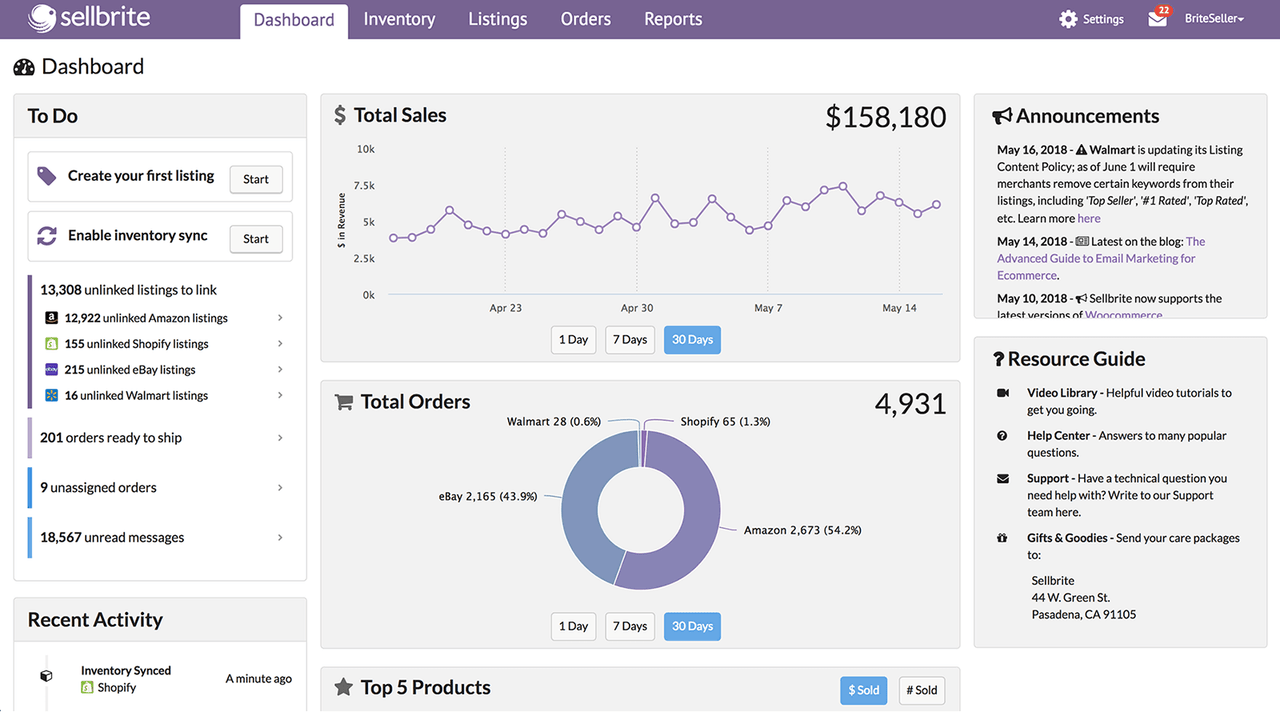This screenshot has height=720, width=1280.
Task: Click the Amazon icon beside unlinked Amazon listings
Action: [x=51, y=317]
